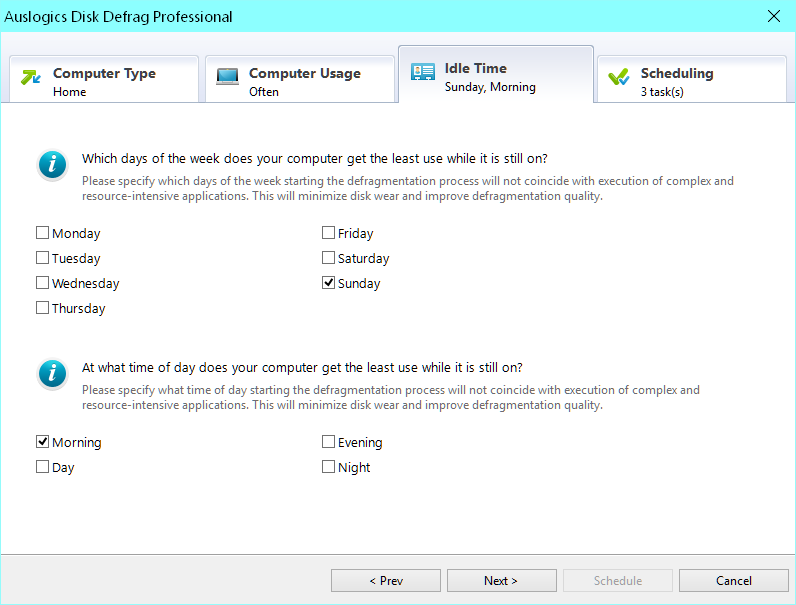Check the Wednesday option

tap(43, 283)
